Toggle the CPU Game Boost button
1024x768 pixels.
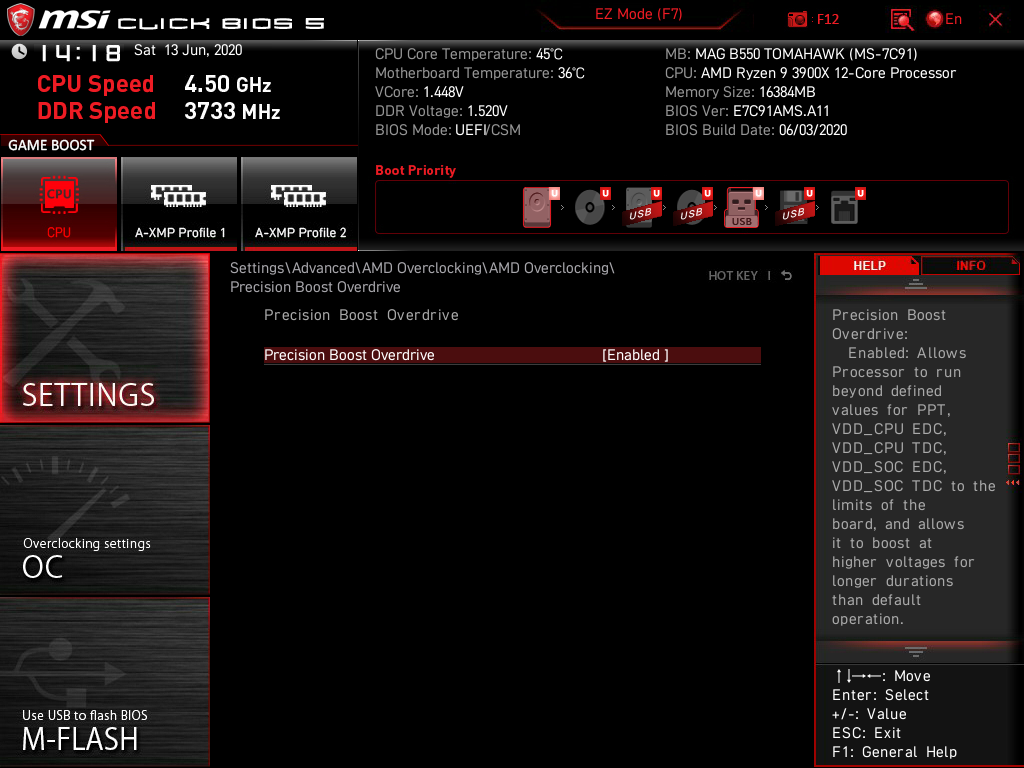(x=59, y=204)
